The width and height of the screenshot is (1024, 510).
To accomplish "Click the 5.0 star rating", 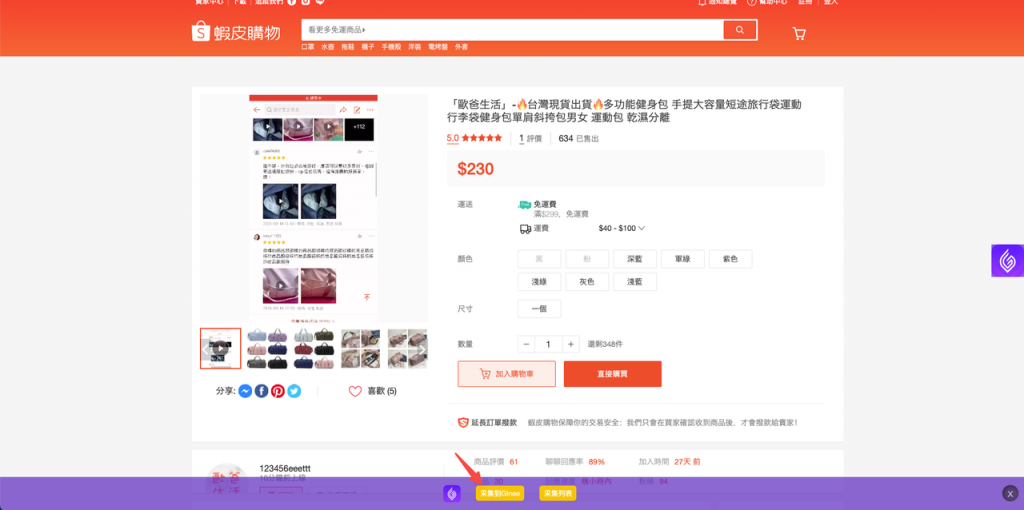I will [474, 138].
